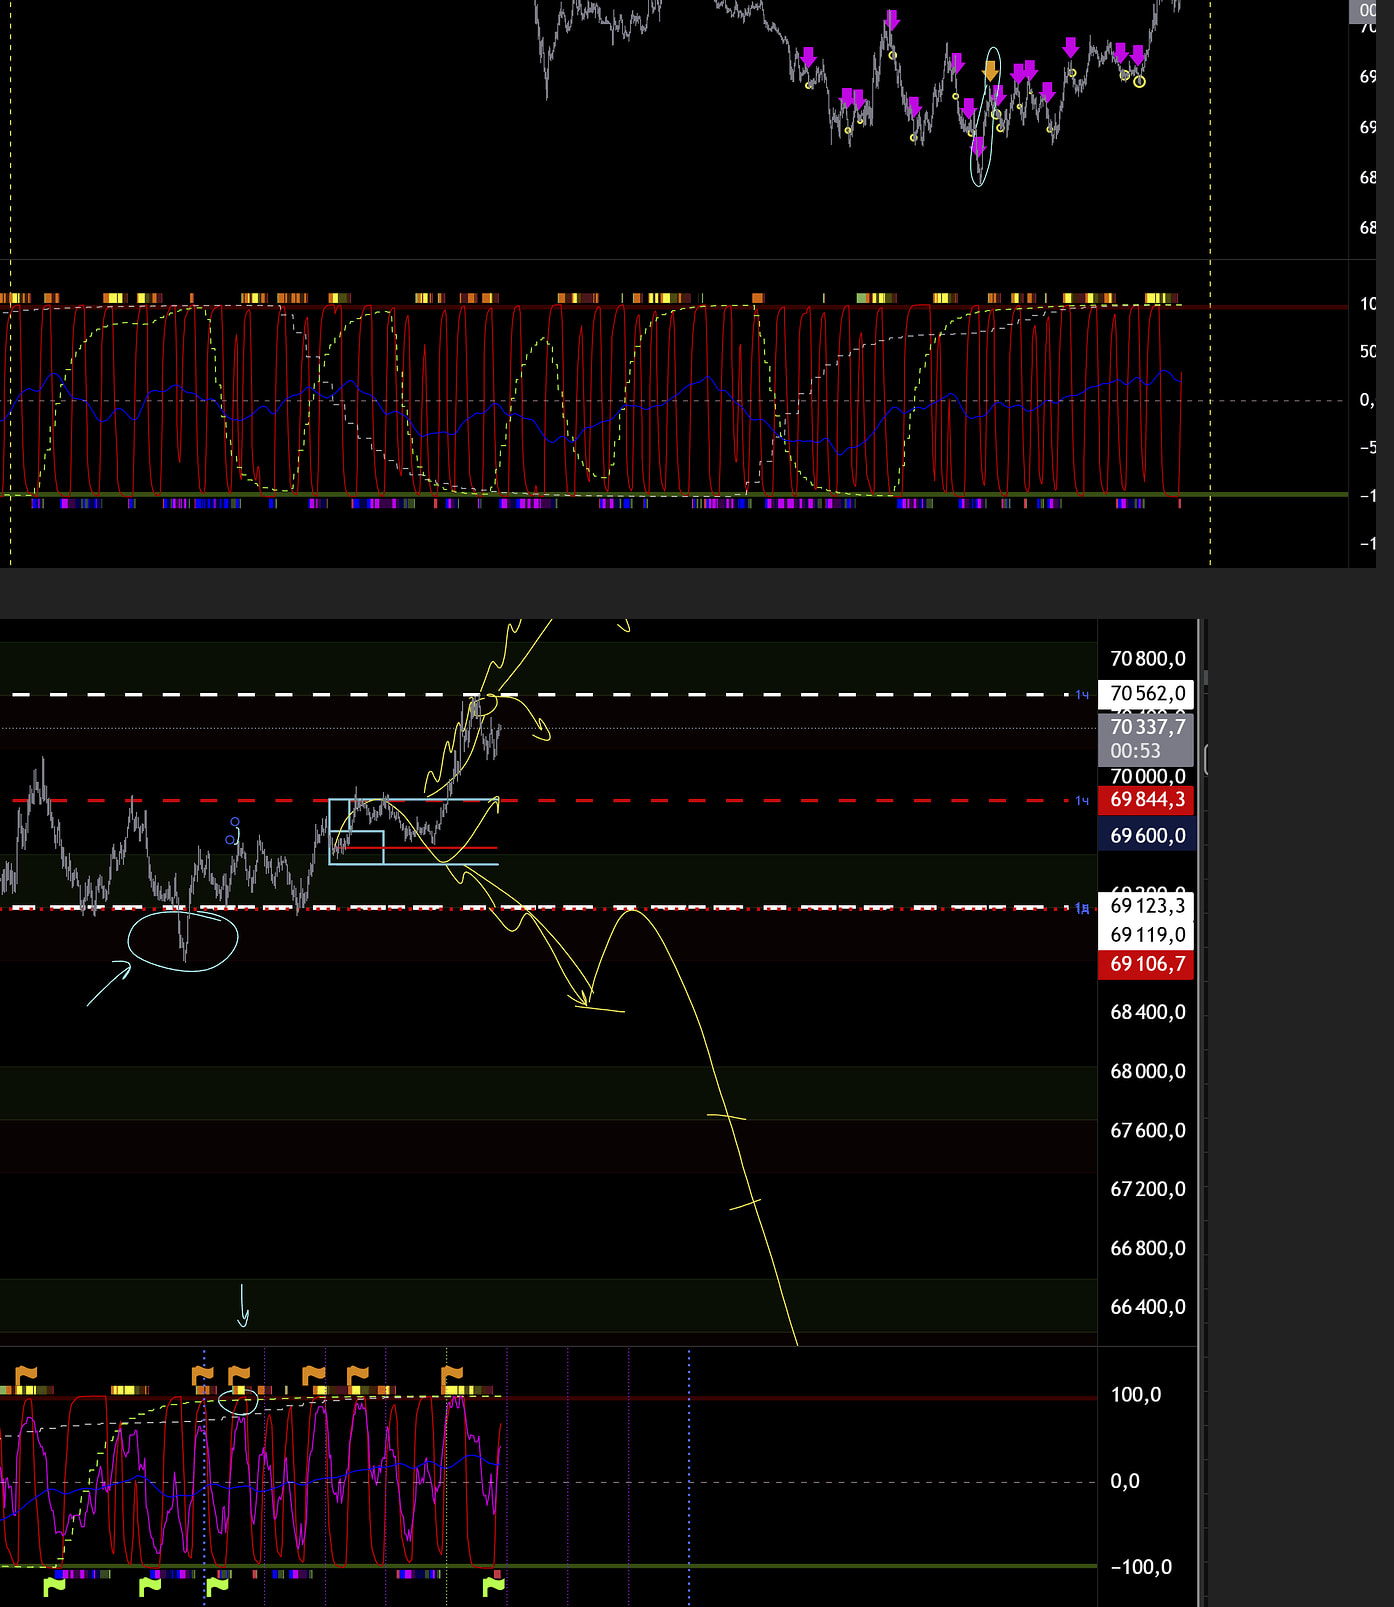1394x1607 pixels.
Task: Click the current price 70 337,7 label
Action: 1146,728
